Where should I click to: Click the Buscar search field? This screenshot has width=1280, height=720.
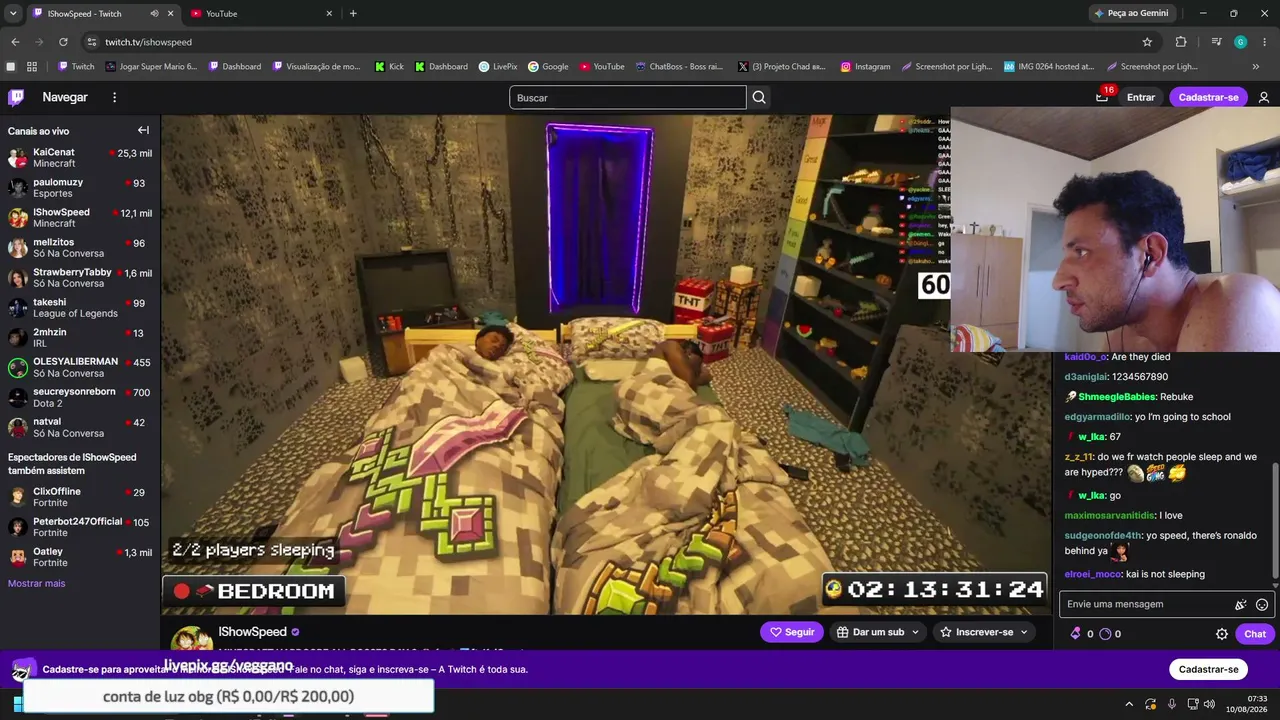[628, 97]
